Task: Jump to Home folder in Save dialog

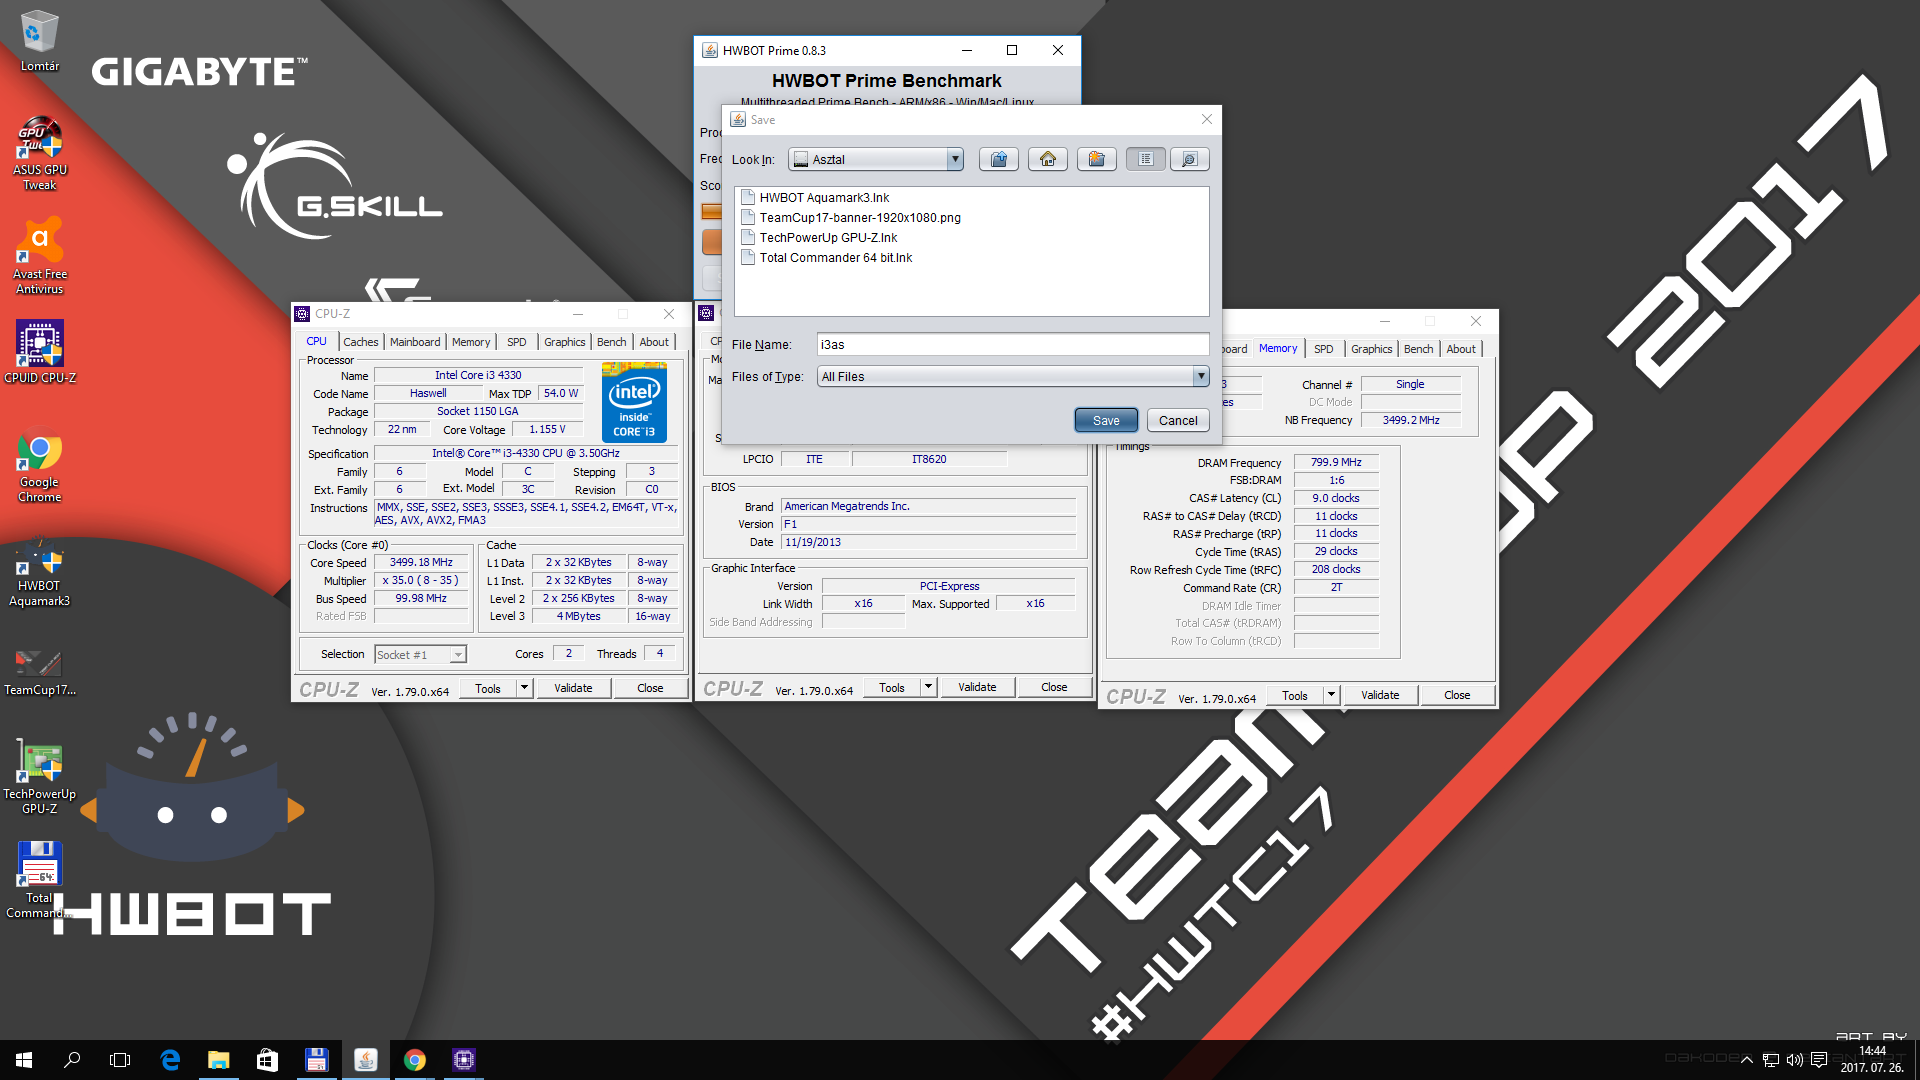Action: (1047, 159)
